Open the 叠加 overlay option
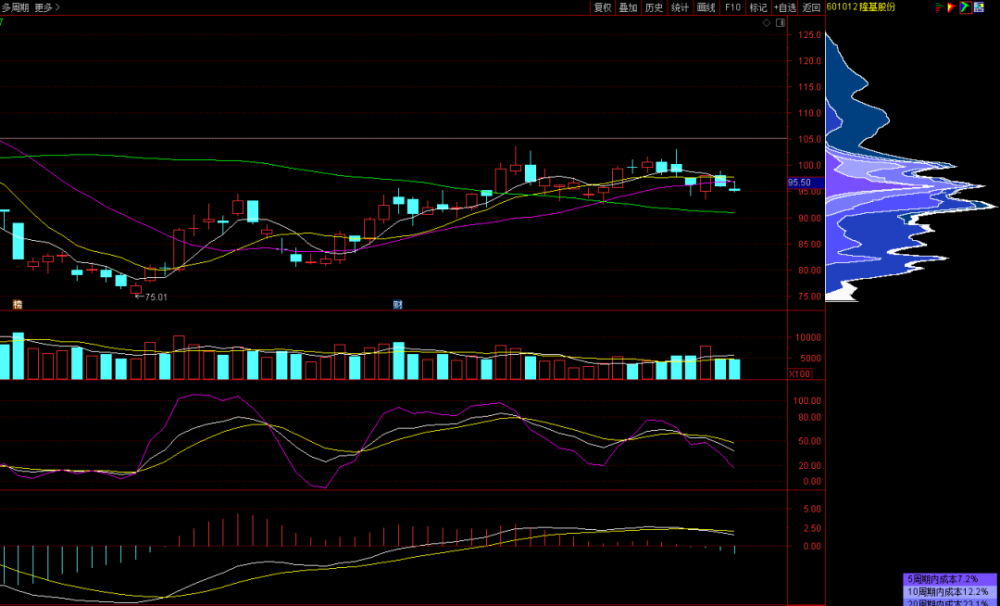Viewport: 1000px width, 606px height. 628,7
